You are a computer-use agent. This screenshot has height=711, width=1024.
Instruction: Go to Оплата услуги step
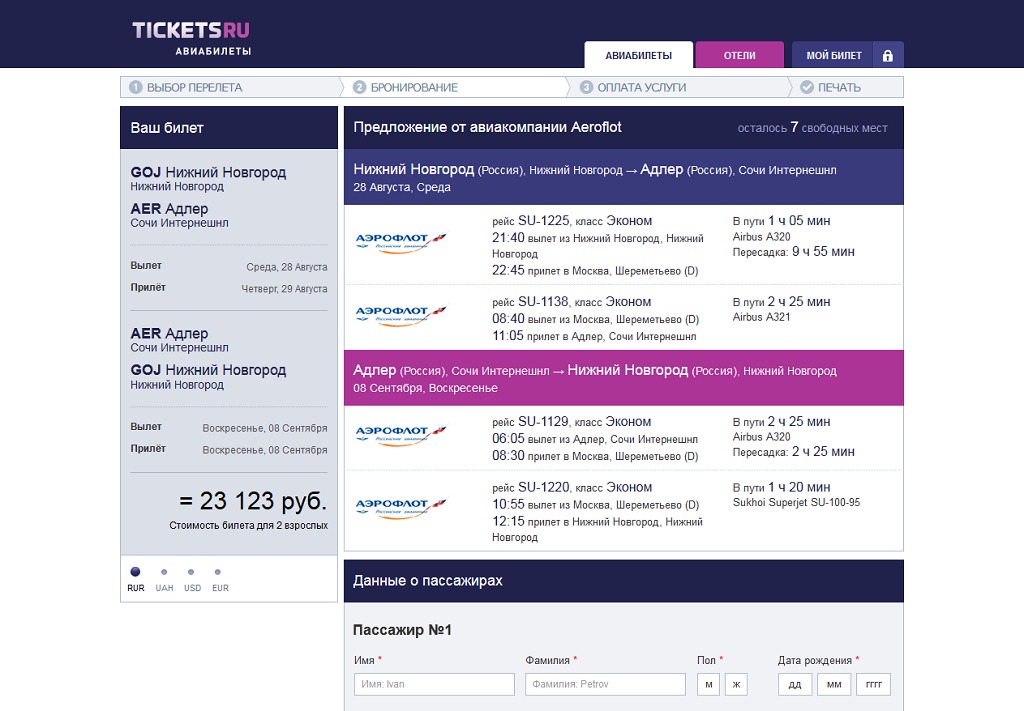(x=641, y=87)
